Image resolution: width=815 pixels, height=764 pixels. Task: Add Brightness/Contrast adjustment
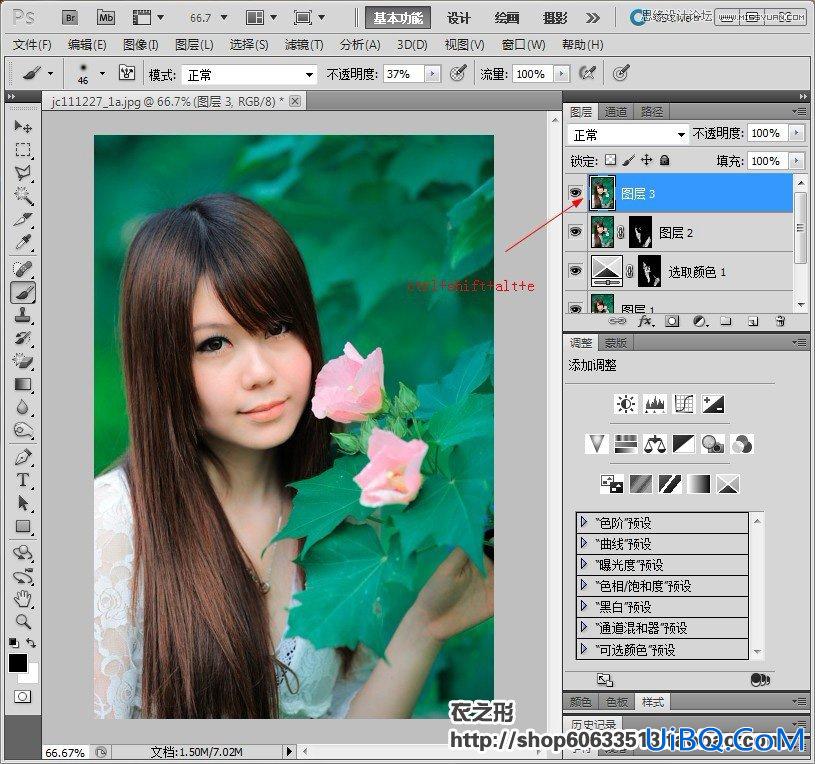tap(625, 404)
